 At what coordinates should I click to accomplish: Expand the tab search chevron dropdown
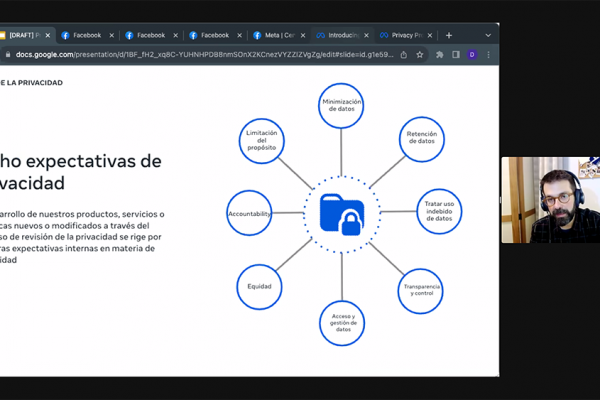488,35
